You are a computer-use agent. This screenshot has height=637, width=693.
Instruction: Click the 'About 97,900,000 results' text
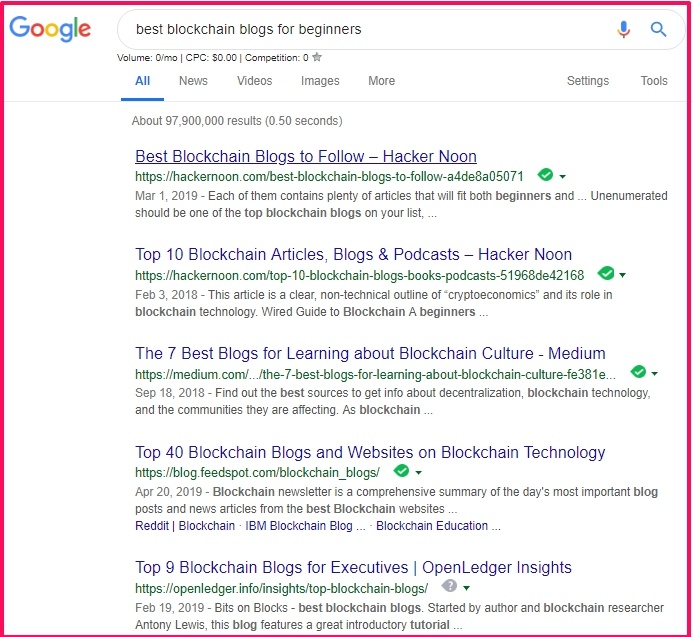click(x=237, y=121)
